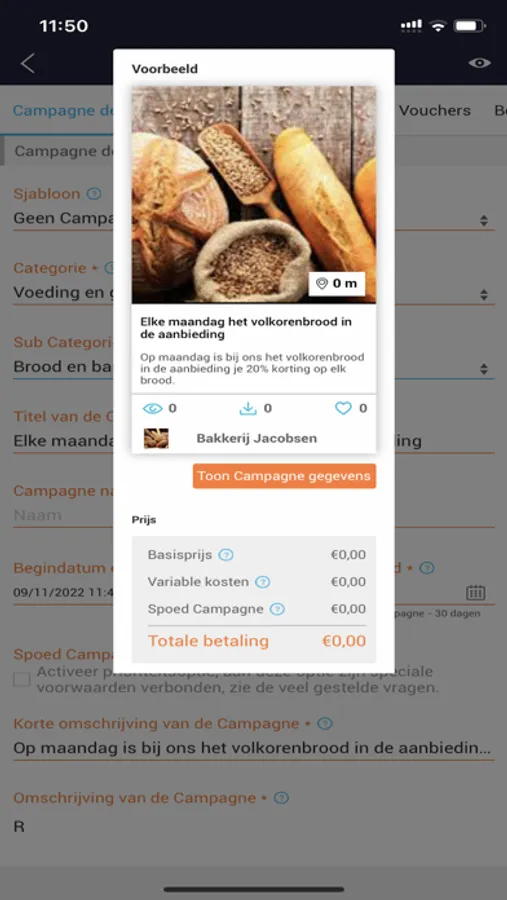
Task: Enable the Spoed Campagne checkbox
Action: pyautogui.click(x=22, y=680)
